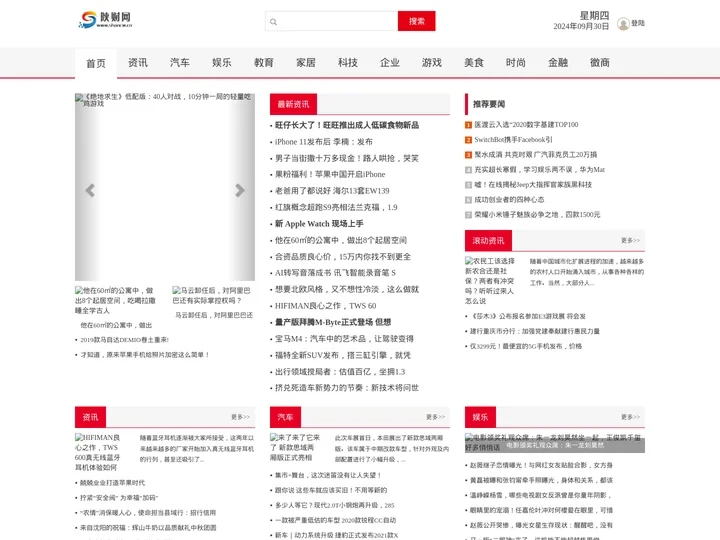Open headline 新 Apple Watch 现场上手

319,224
